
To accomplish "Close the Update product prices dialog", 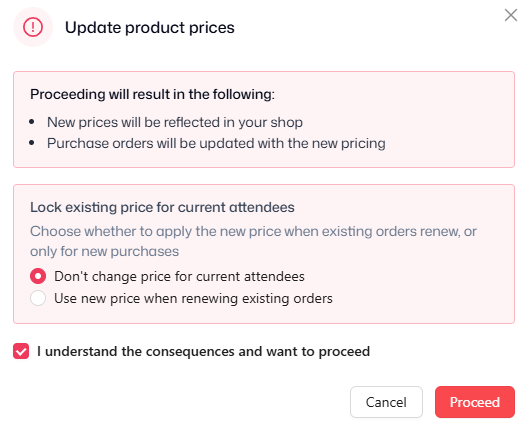I will (511, 15).
